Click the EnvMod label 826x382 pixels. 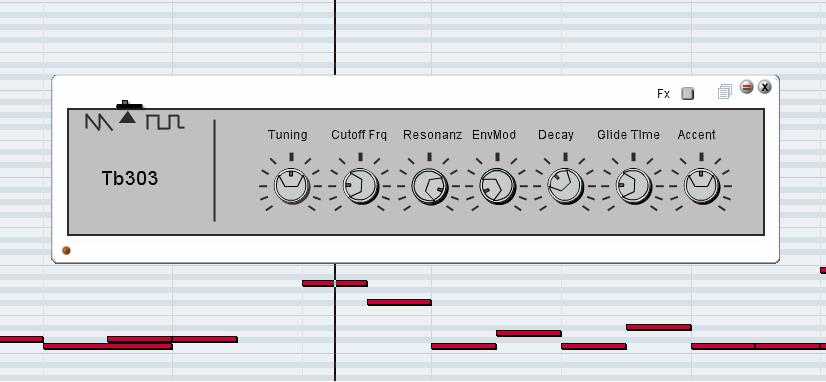coord(494,135)
